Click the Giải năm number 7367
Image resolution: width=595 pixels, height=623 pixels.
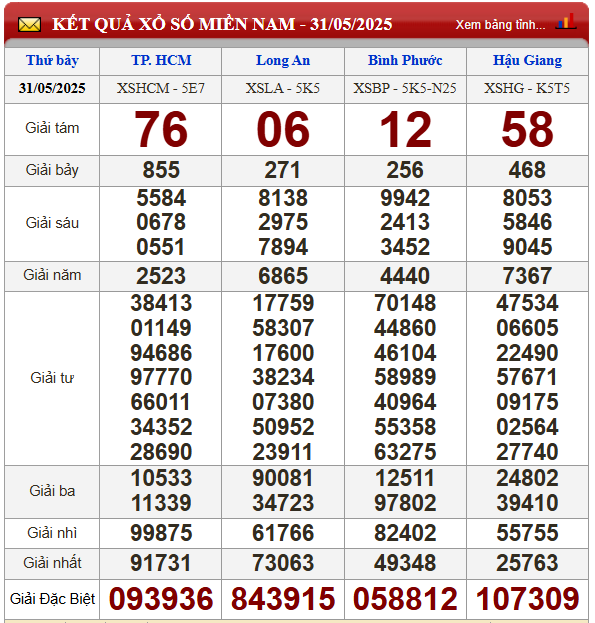527,276
